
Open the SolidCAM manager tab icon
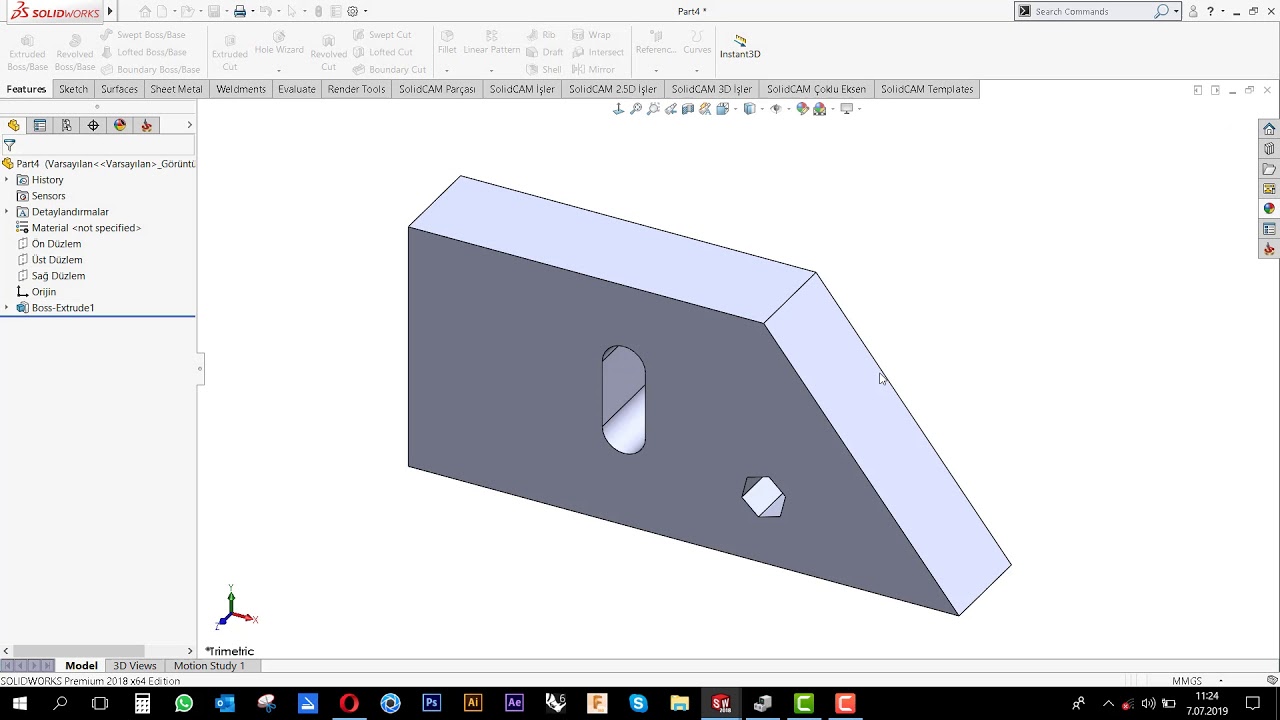pyautogui.click(x=146, y=125)
